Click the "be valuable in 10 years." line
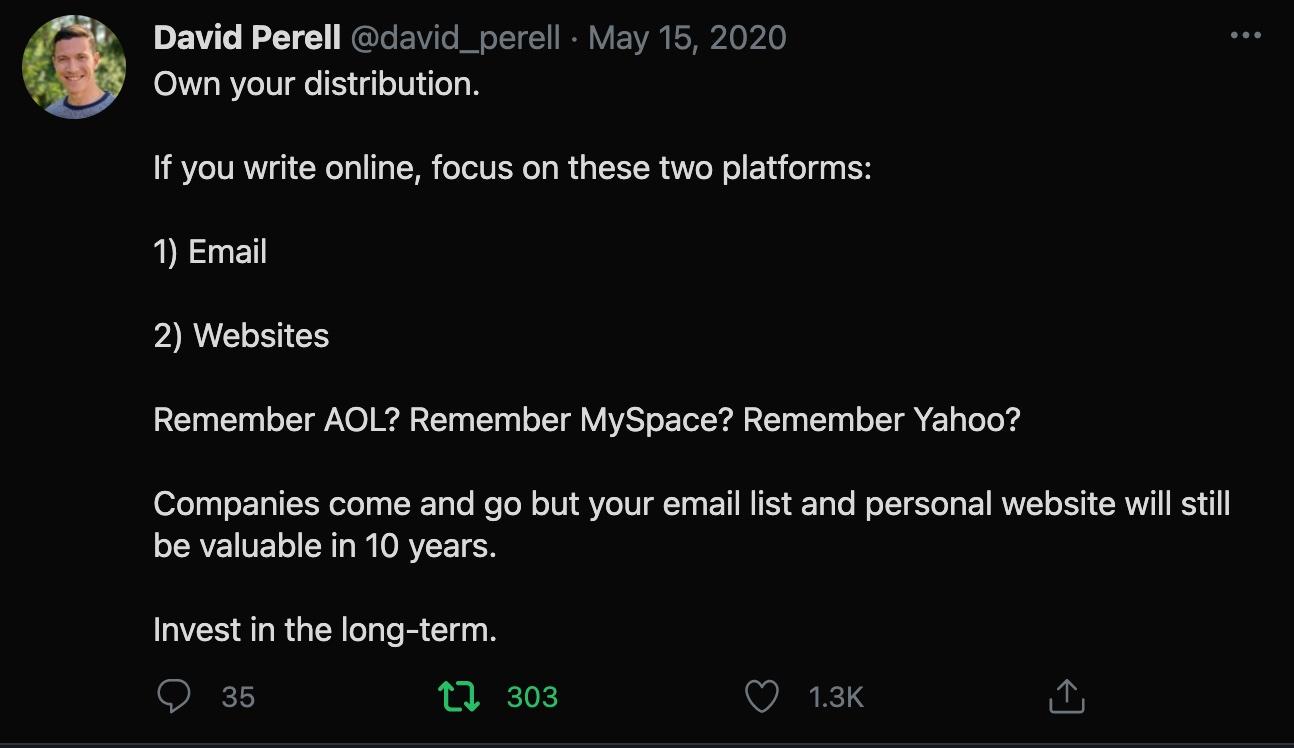Image resolution: width=1294 pixels, height=748 pixels. click(x=324, y=547)
